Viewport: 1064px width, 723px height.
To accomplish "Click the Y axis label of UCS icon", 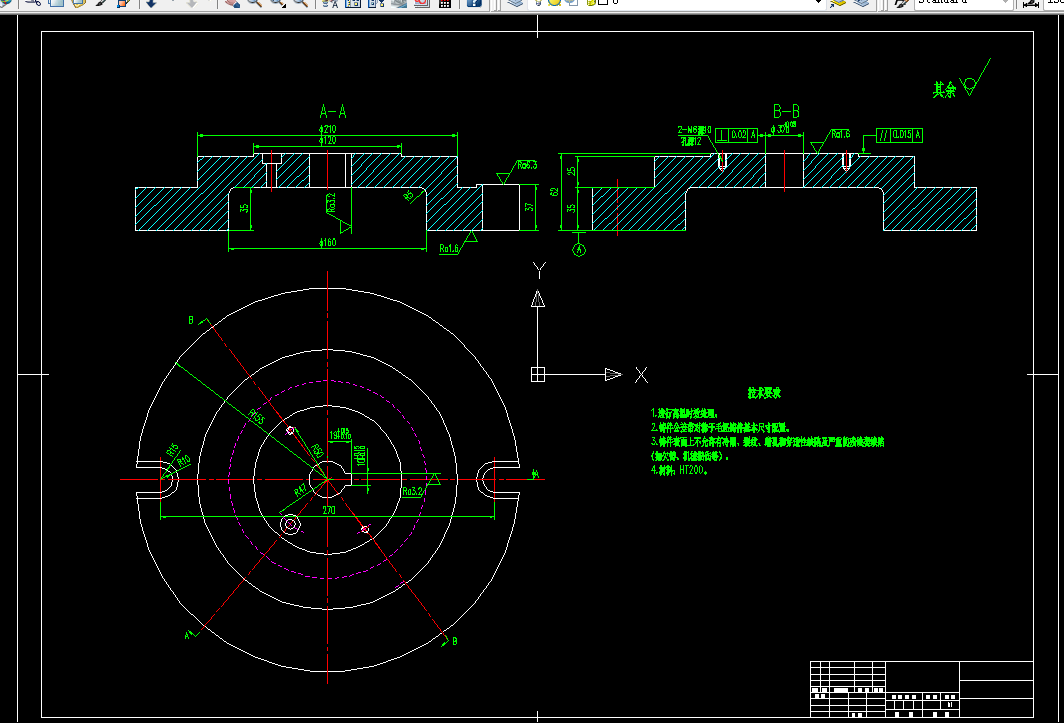I will (x=539, y=271).
